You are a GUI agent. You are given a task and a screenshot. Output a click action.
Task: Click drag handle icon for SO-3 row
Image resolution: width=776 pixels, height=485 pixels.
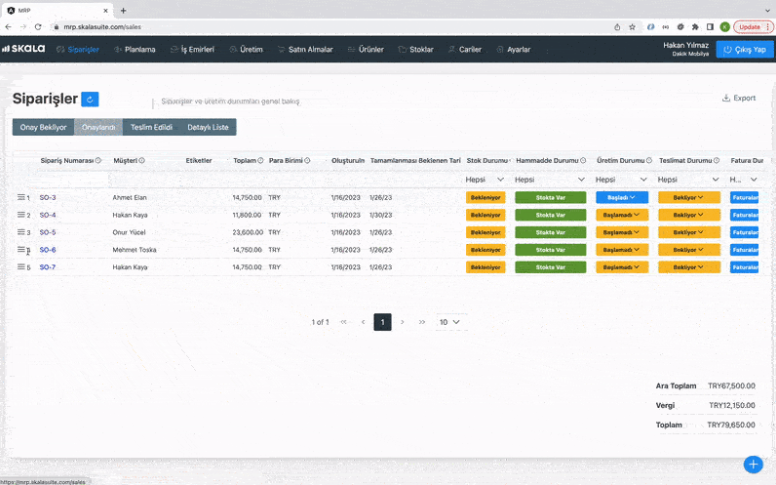tap(21, 197)
